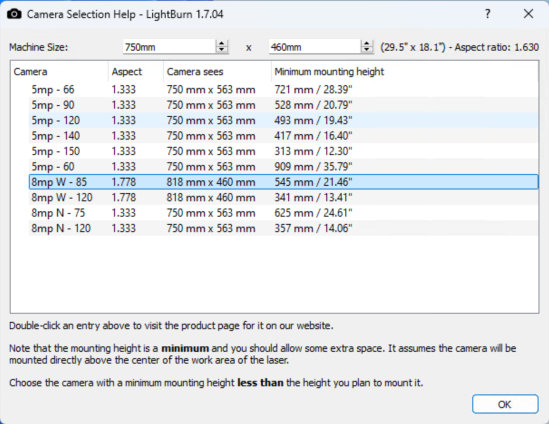Click the 357 mm / 14.06" height value
Viewport: 549px width, 424px height.
[x=313, y=228]
